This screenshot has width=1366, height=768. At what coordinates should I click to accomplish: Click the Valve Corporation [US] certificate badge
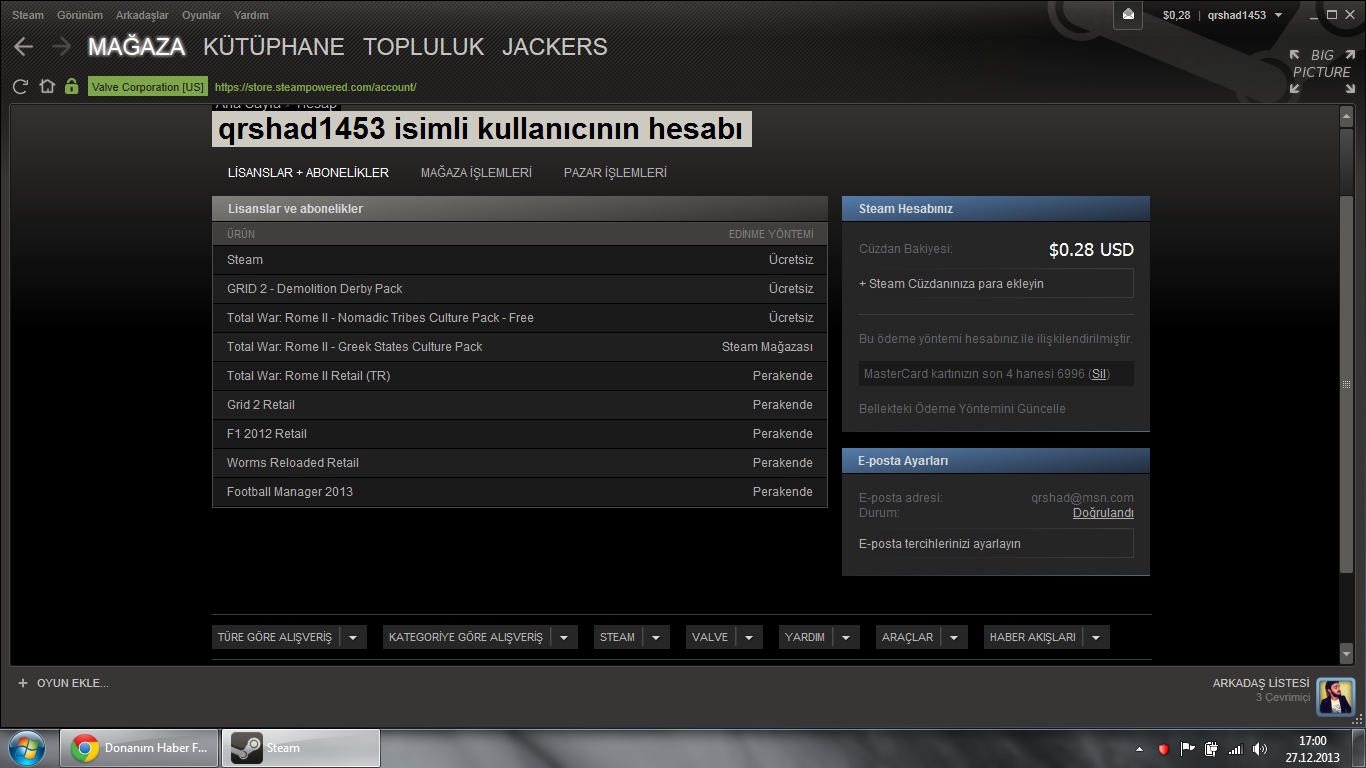click(148, 87)
